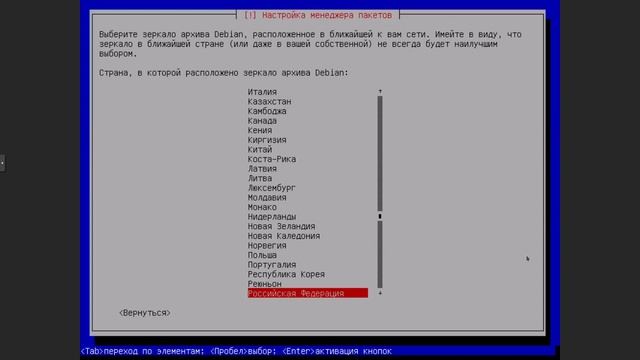The width and height of the screenshot is (640, 360).
Task: Select Люксембург mirror country
Action: click(x=272, y=188)
